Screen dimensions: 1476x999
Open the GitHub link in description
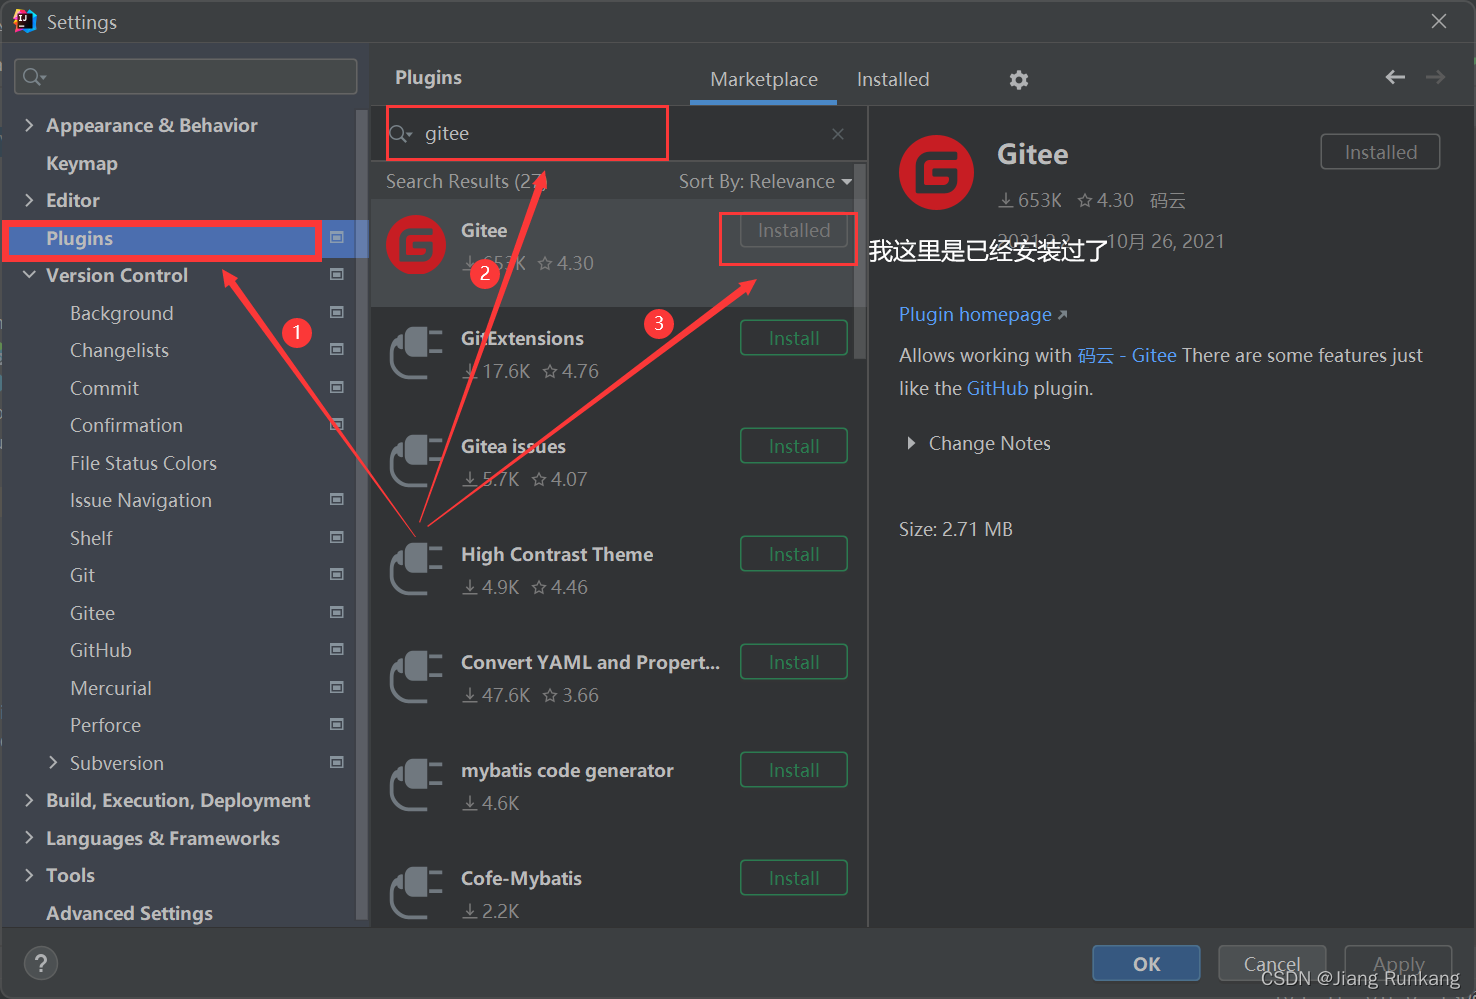pyautogui.click(x=997, y=388)
